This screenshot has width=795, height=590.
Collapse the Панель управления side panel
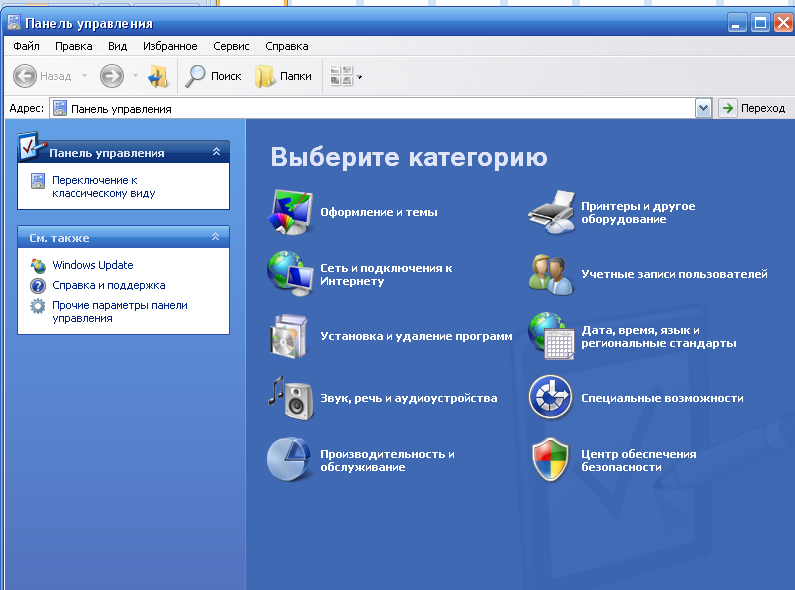pyautogui.click(x=216, y=152)
